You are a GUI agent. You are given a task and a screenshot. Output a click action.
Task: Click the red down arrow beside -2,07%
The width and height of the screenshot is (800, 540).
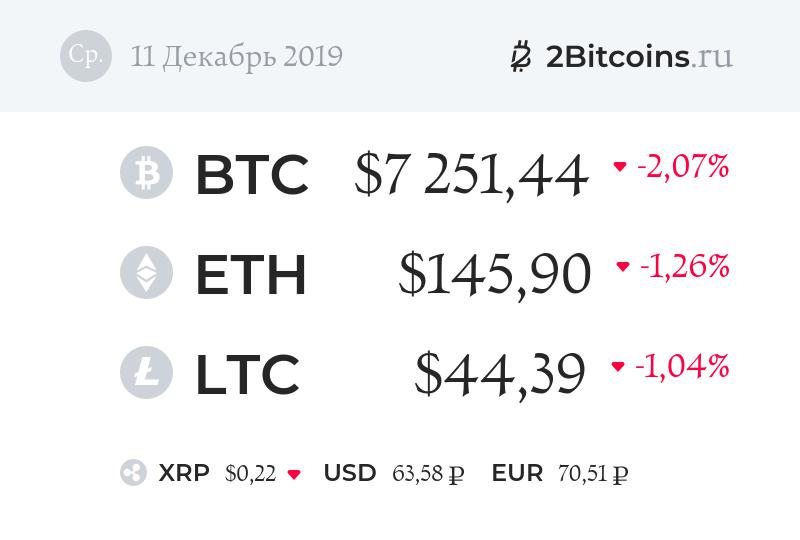[x=620, y=167]
